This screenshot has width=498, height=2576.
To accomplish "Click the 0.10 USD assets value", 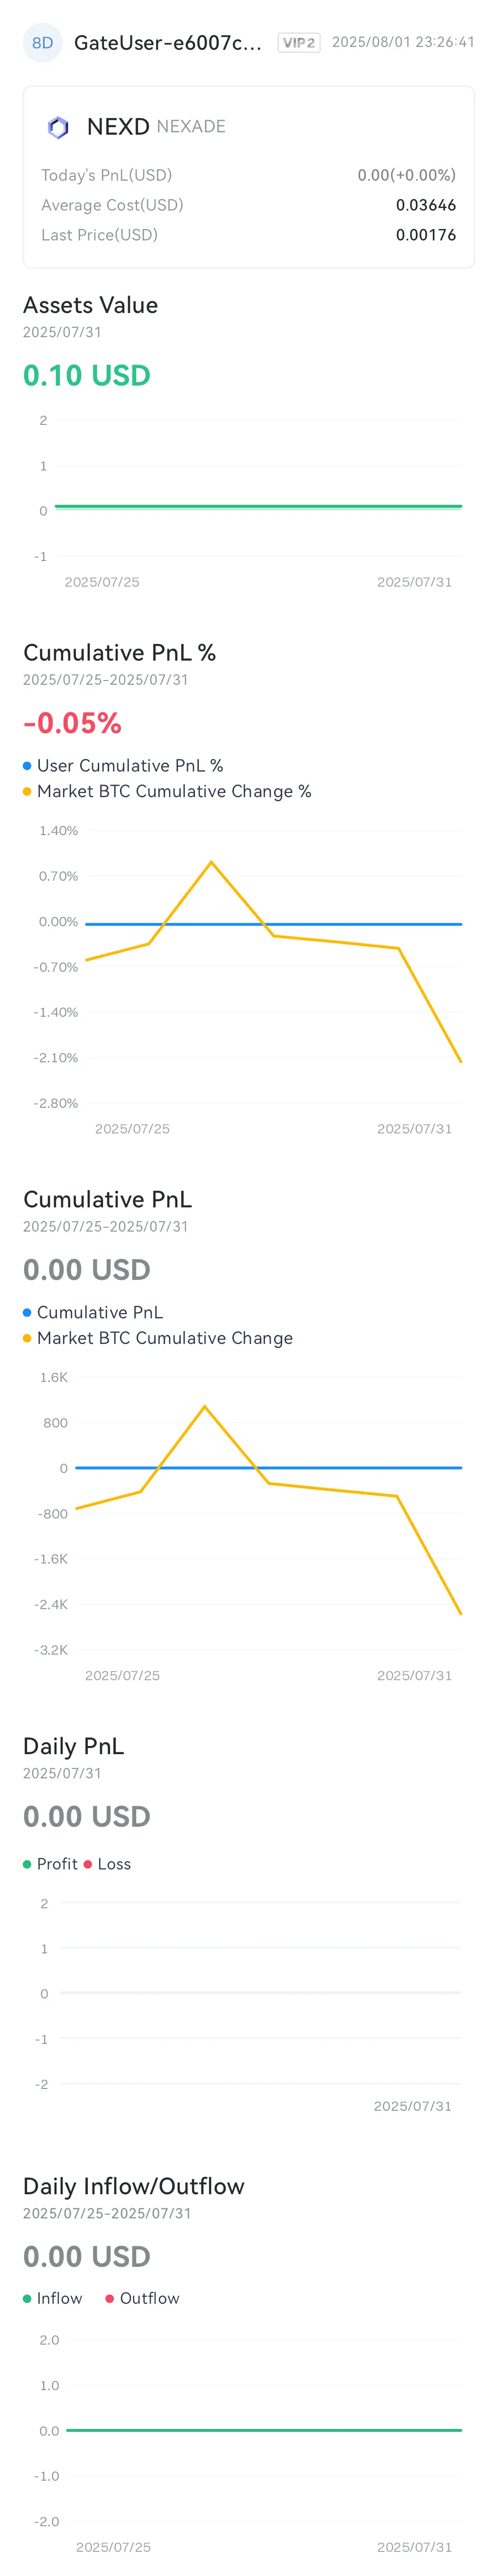I will [x=87, y=376].
